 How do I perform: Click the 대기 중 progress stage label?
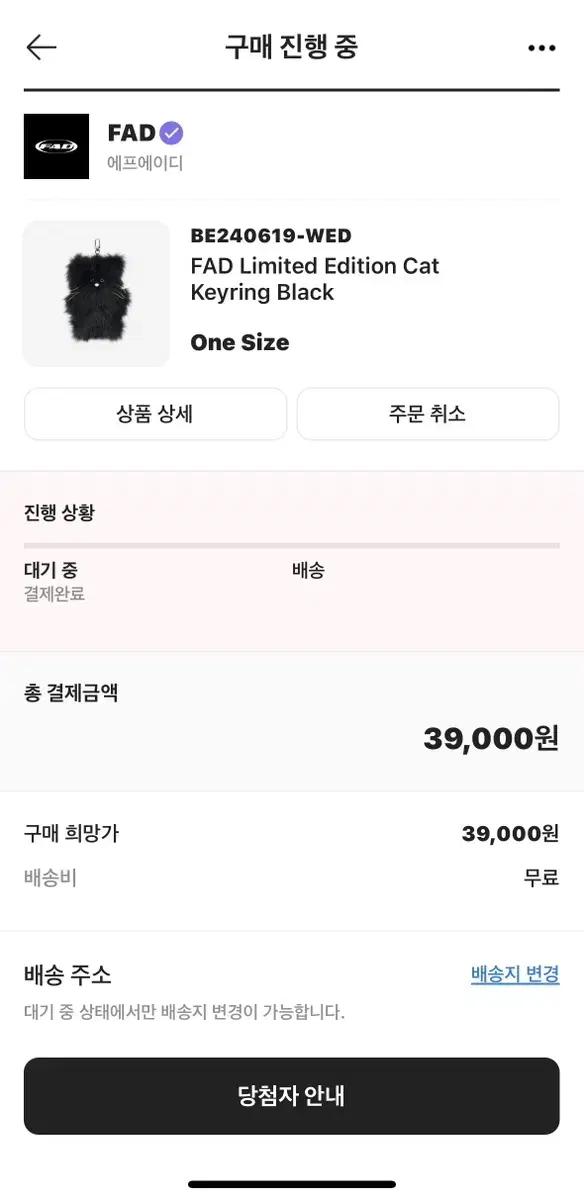pos(47,571)
